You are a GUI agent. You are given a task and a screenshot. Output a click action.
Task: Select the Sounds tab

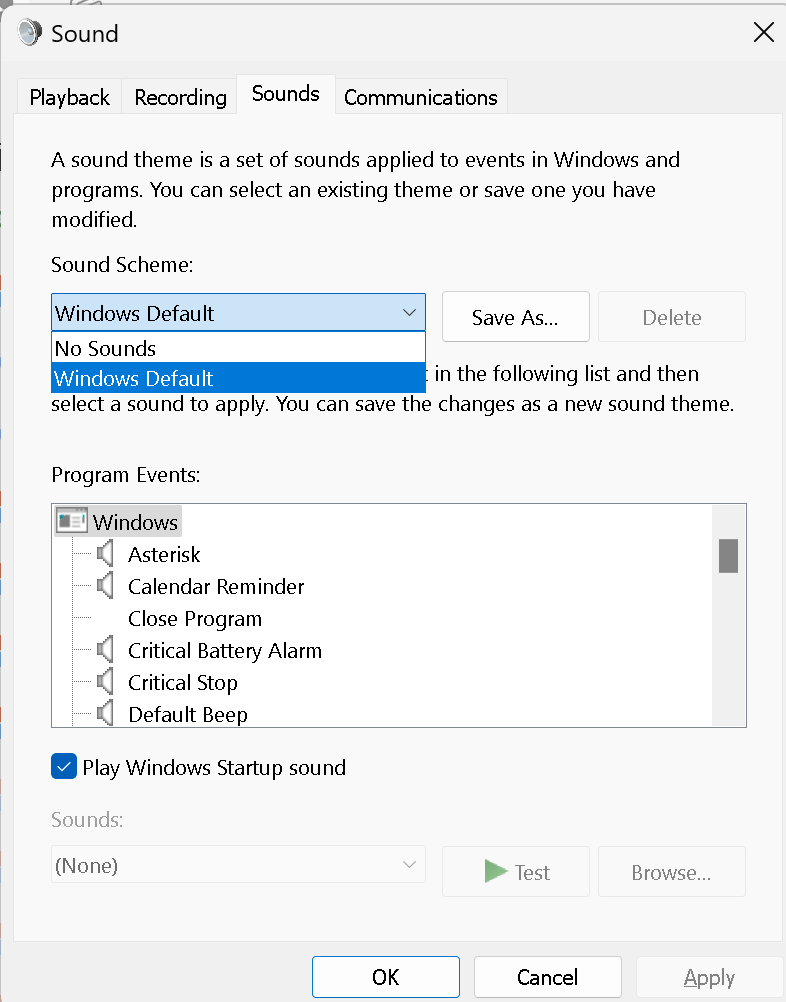[286, 94]
